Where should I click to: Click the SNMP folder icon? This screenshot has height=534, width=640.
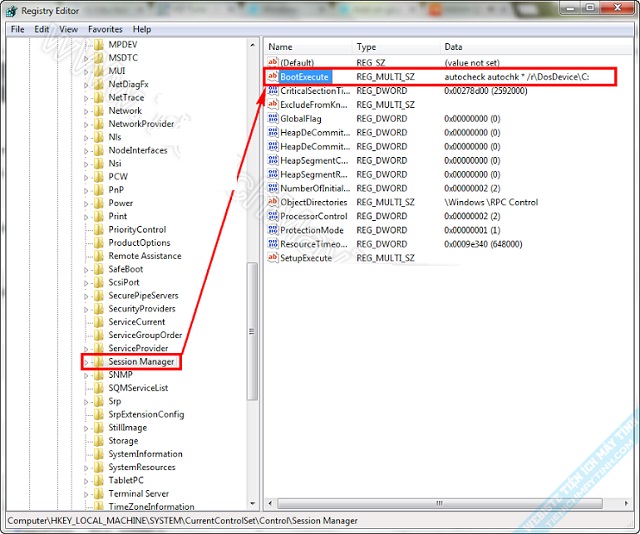coord(98,375)
